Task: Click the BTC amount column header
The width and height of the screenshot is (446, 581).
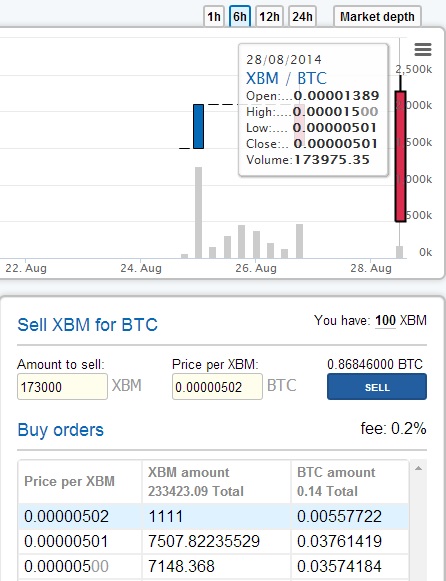Action: 350,481
